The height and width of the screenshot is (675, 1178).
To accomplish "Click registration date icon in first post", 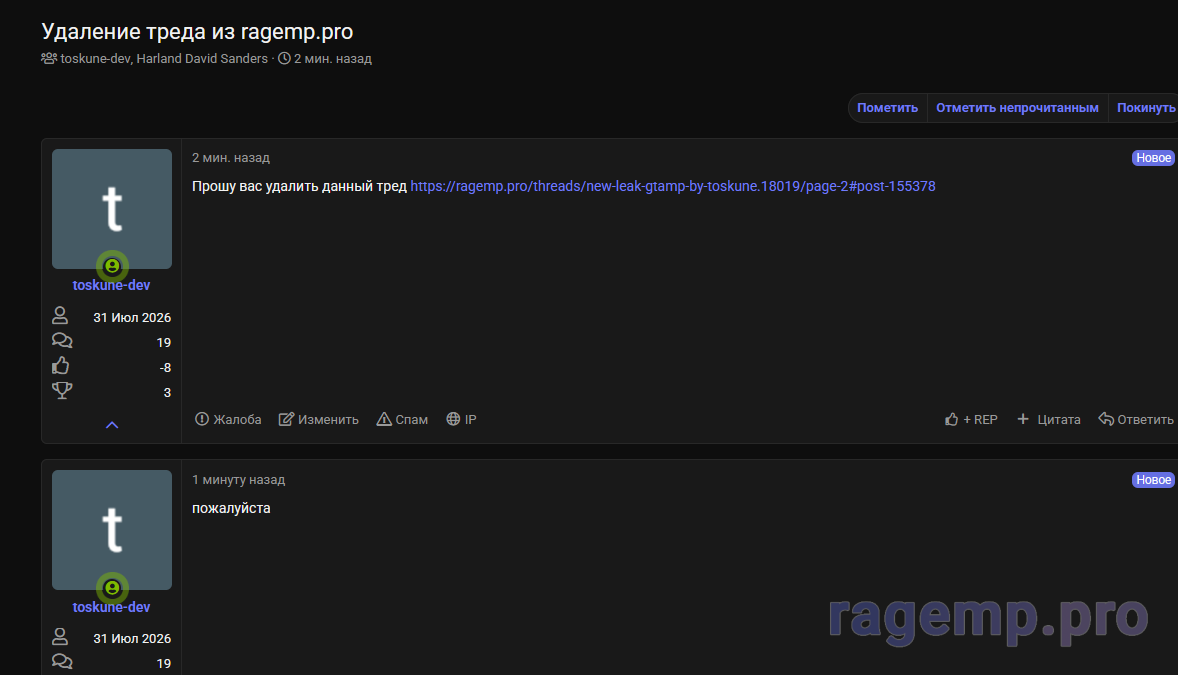I will coord(60,316).
